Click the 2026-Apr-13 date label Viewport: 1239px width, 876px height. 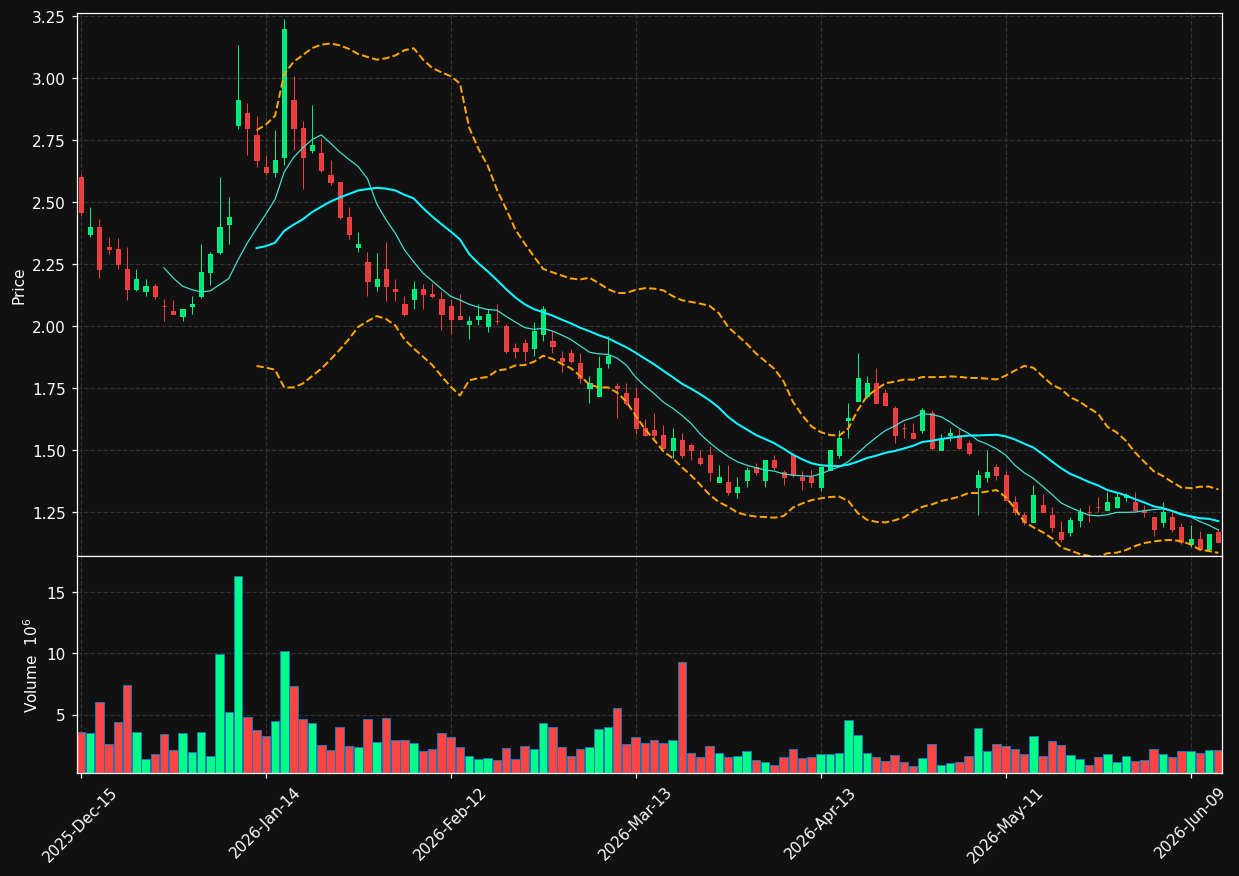click(x=817, y=826)
